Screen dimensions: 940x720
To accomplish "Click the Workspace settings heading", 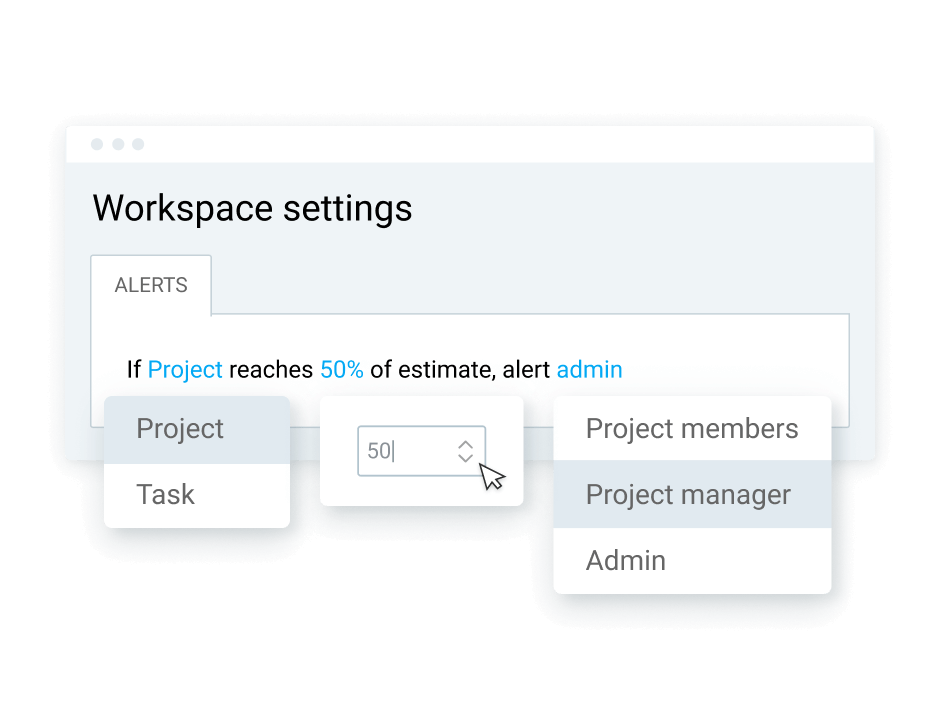I will coord(252,208).
